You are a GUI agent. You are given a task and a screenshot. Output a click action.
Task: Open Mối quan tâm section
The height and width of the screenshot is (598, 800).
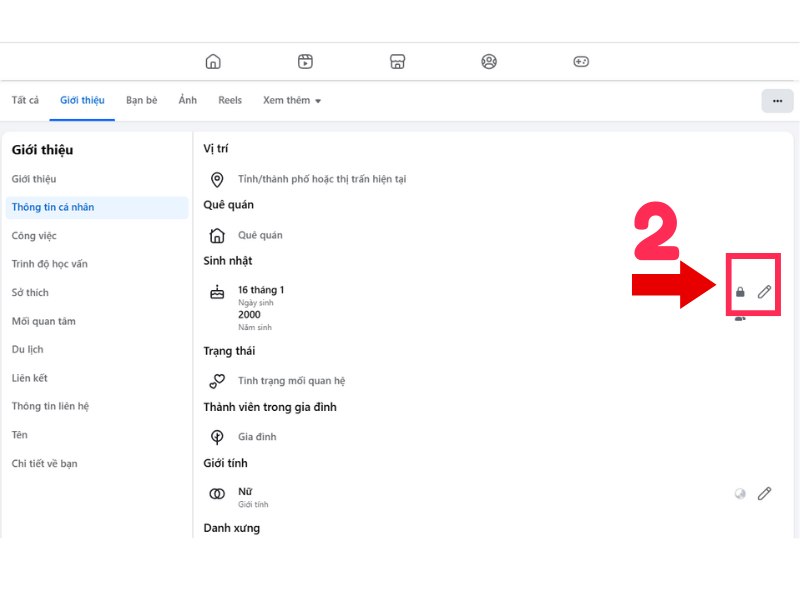tap(43, 321)
